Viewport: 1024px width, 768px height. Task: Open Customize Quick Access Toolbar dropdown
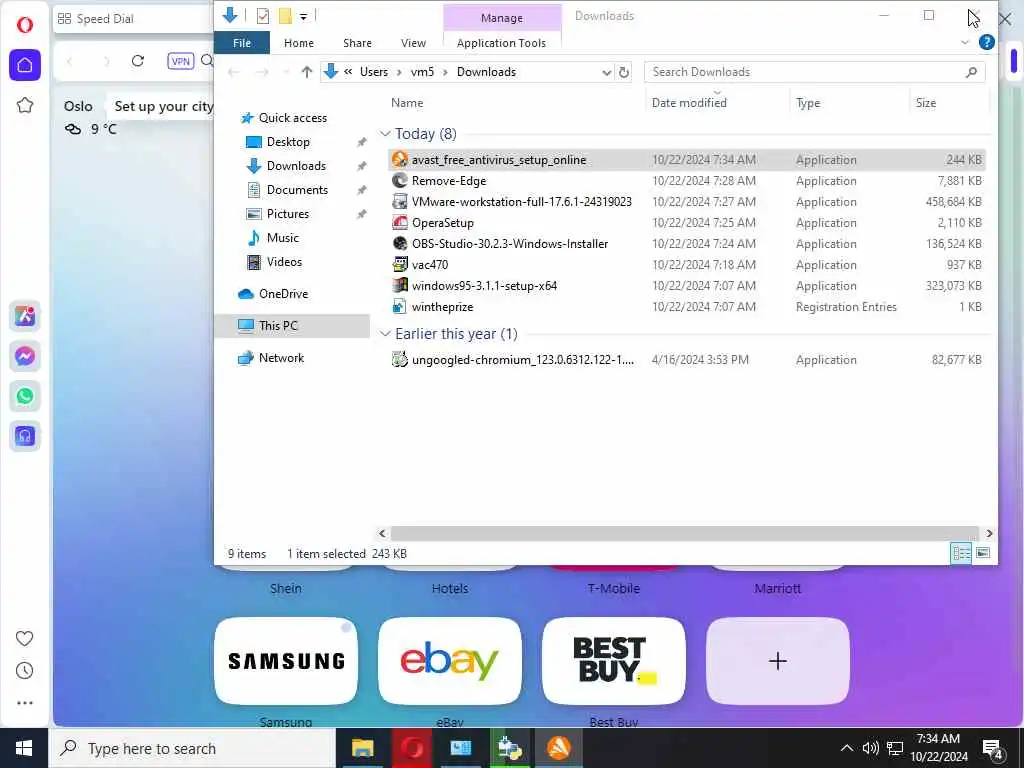click(x=304, y=16)
